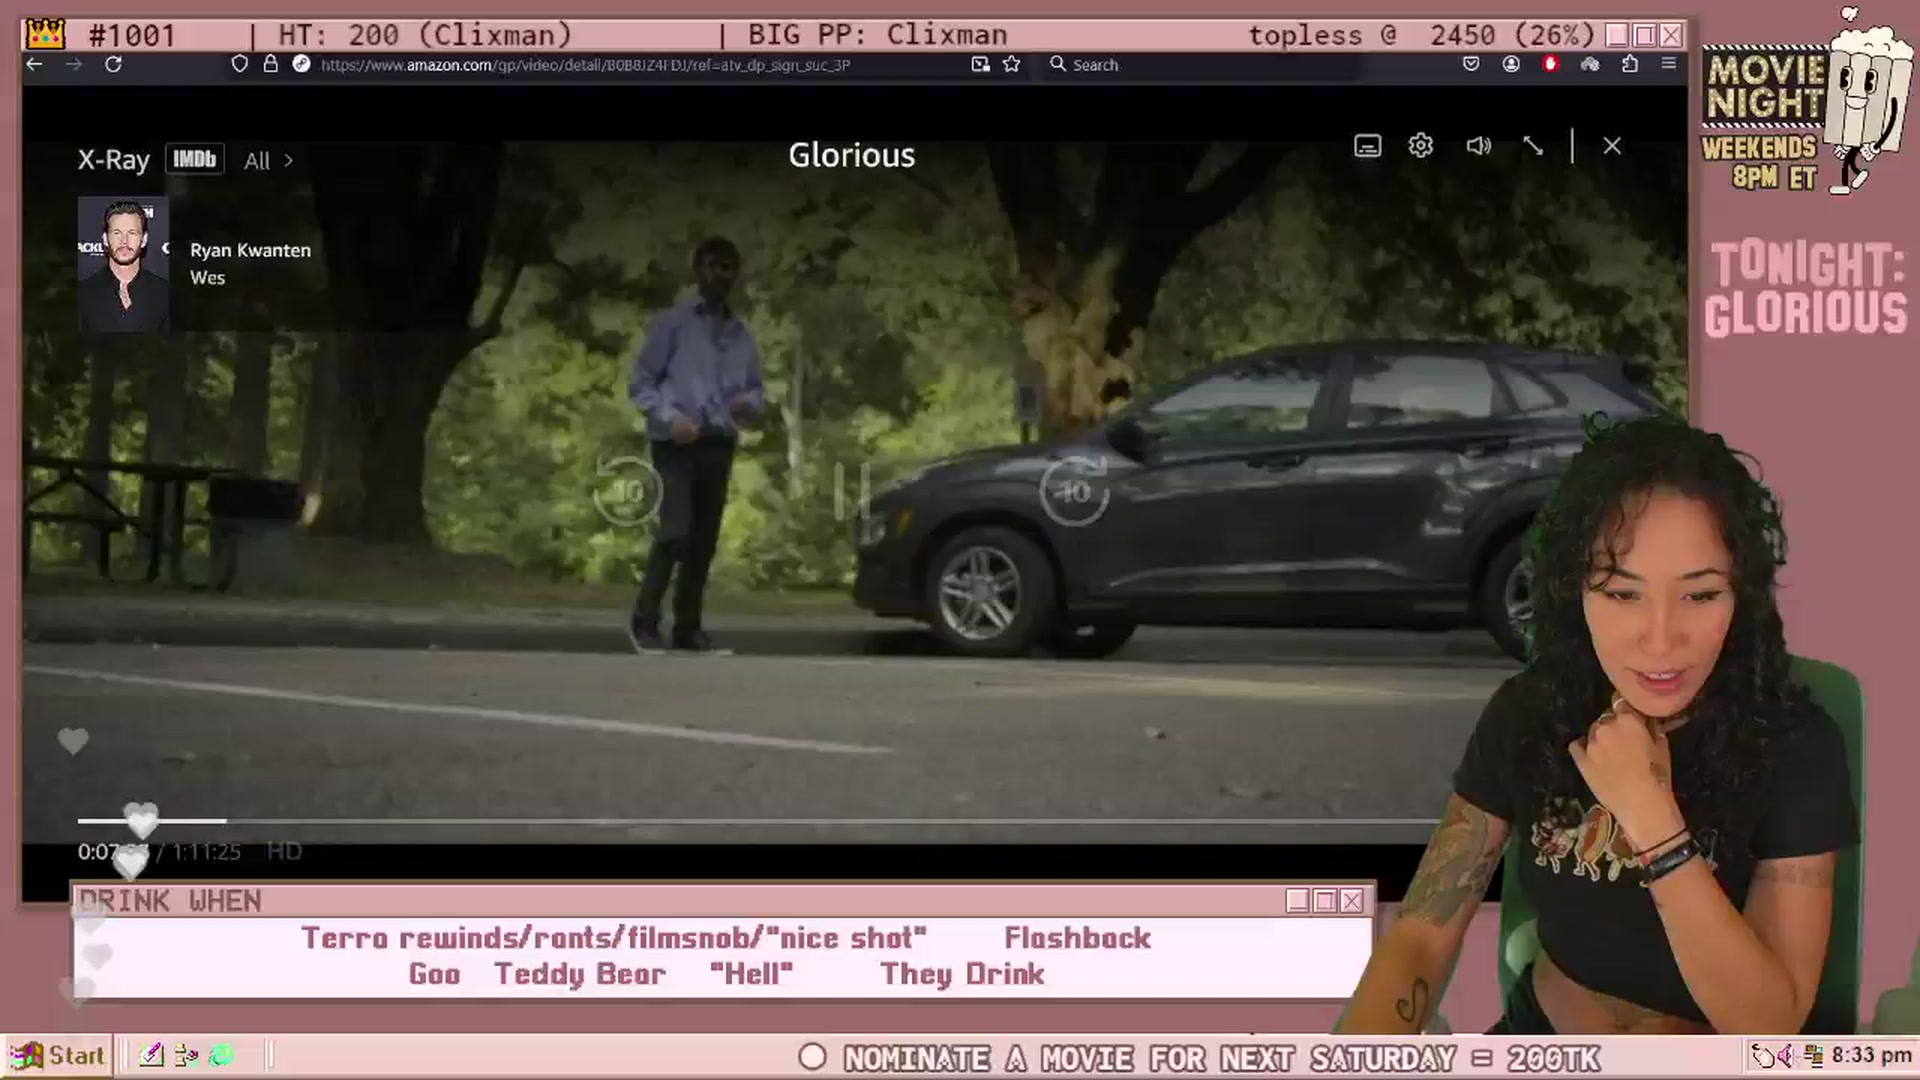The width and height of the screenshot is (1920, 1080).
Task: Click the speaker icon in the system tray
Action: (1786, 1056)
